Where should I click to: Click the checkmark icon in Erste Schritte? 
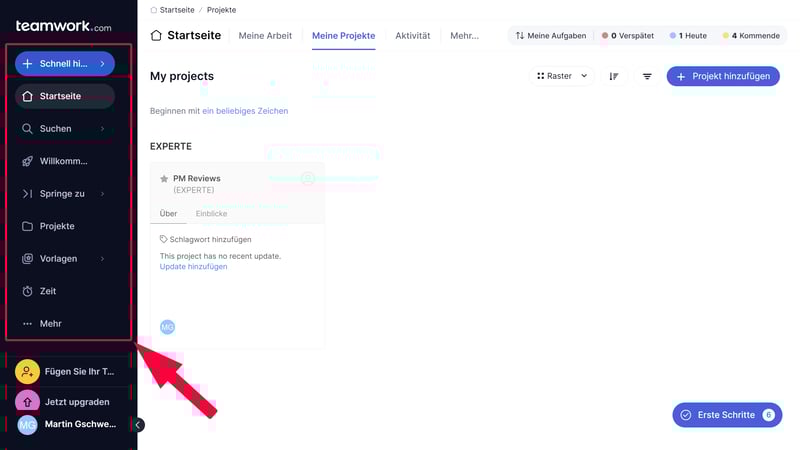686,415
